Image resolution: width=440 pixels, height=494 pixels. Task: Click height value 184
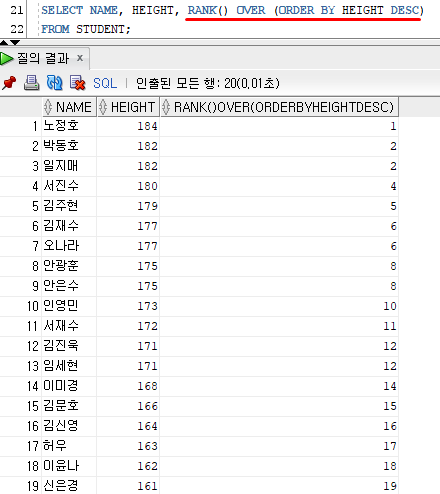(x=147, y=126)
